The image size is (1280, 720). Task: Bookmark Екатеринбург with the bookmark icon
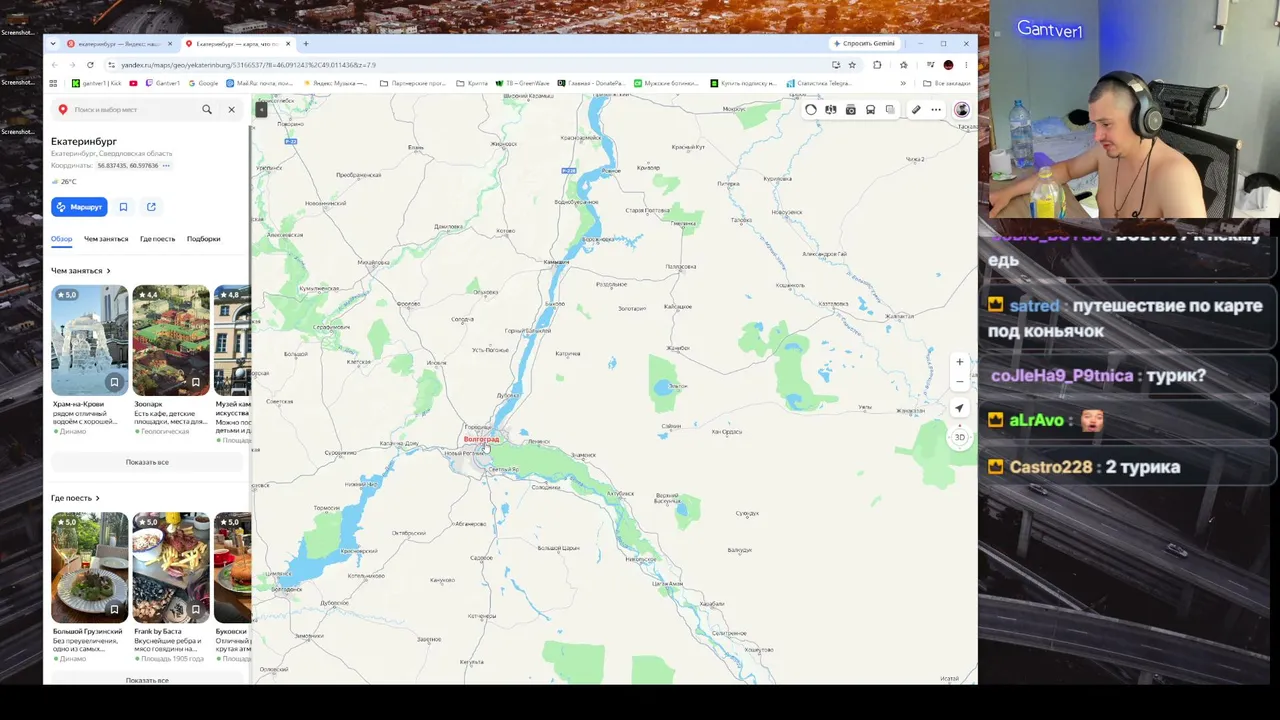pyautogui.click(x=123, y=207)
